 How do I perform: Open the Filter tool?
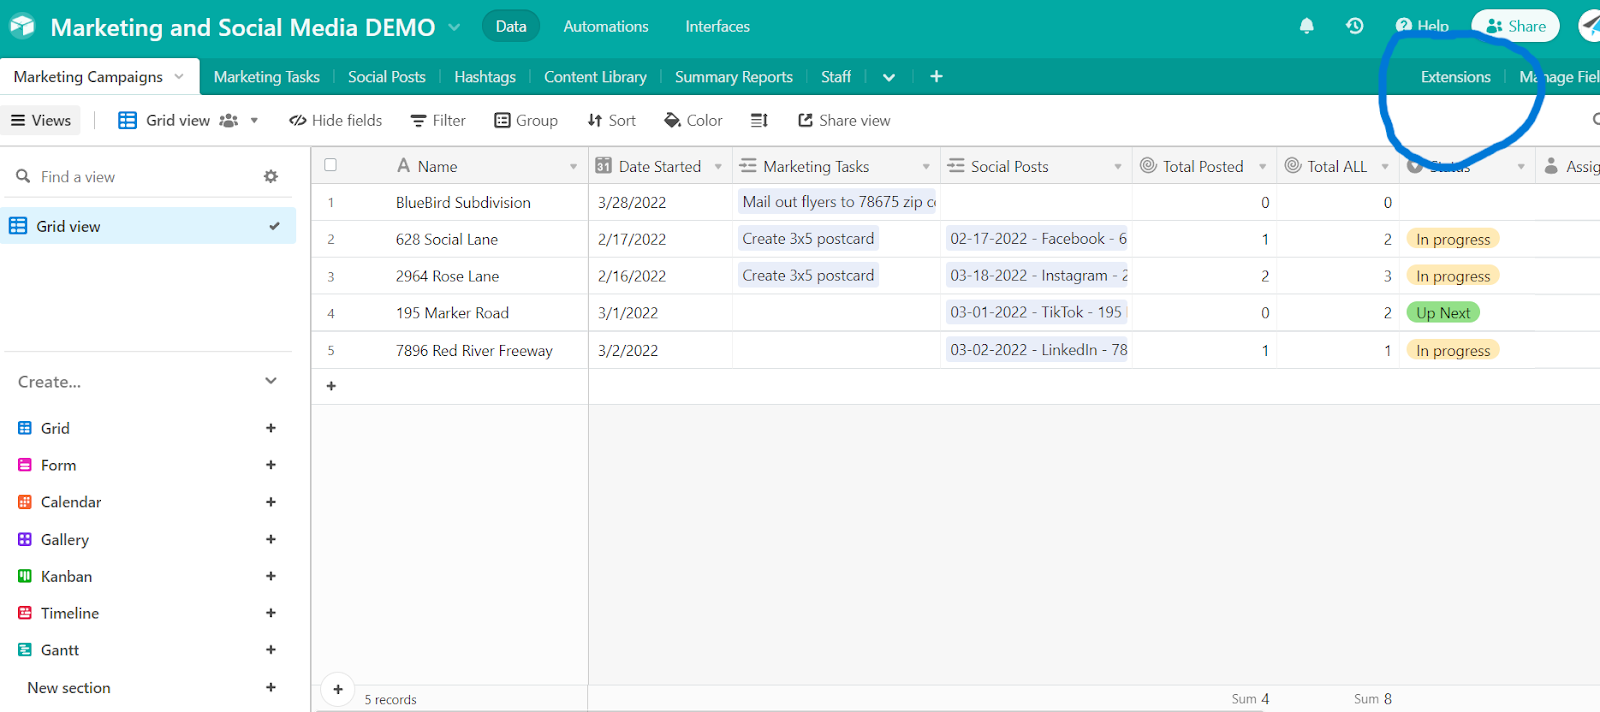[438, 120]
